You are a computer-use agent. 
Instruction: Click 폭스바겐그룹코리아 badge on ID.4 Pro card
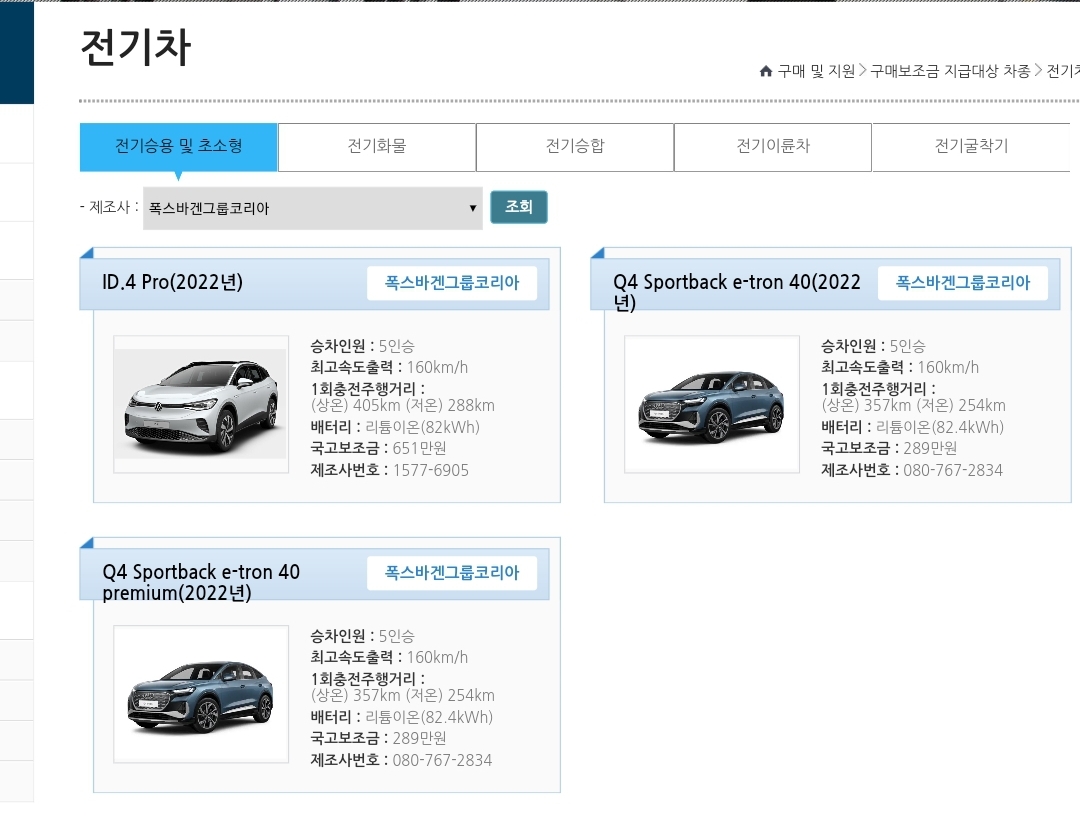click(452, 283)
